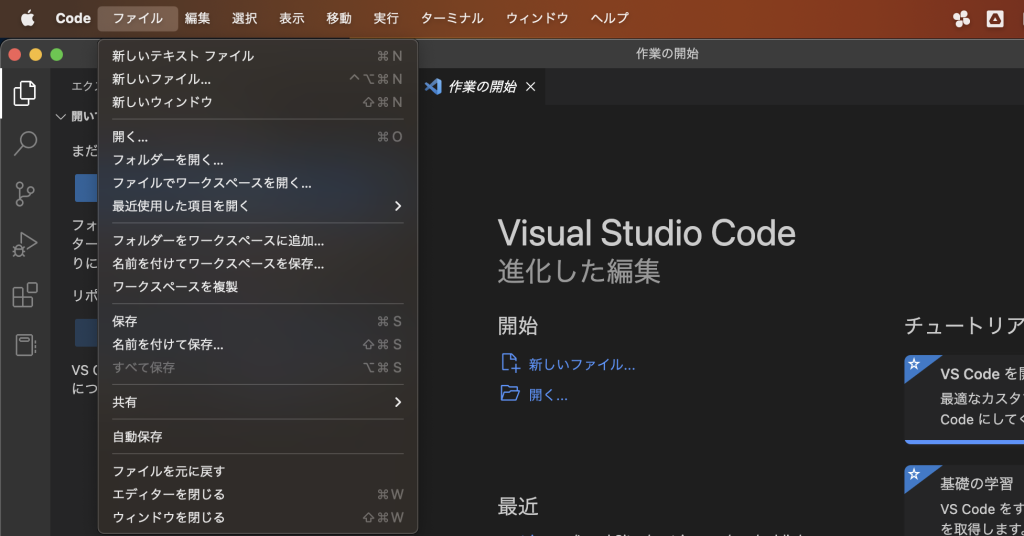Open the Code application menu
Screen dimensions: 1024x536
coord(72,18)
